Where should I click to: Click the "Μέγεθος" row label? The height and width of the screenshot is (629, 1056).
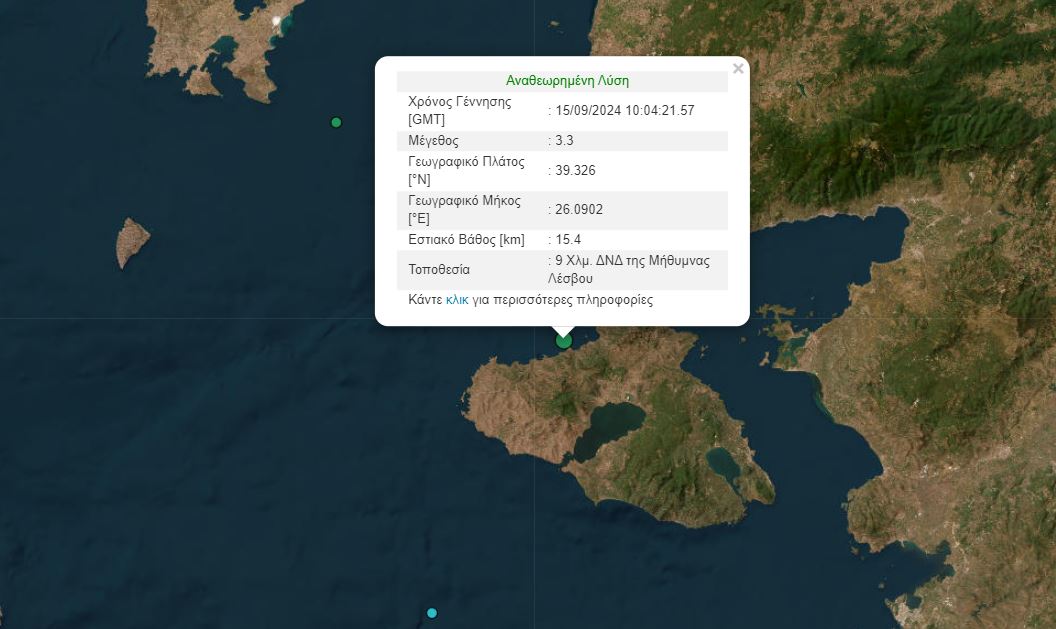click(434, 141)
